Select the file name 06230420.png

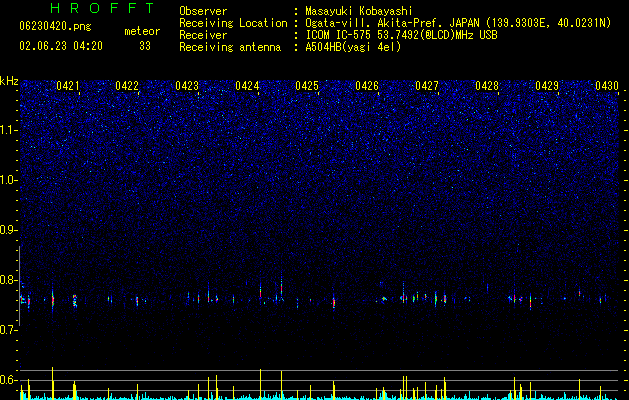click(x=55, y=26)
